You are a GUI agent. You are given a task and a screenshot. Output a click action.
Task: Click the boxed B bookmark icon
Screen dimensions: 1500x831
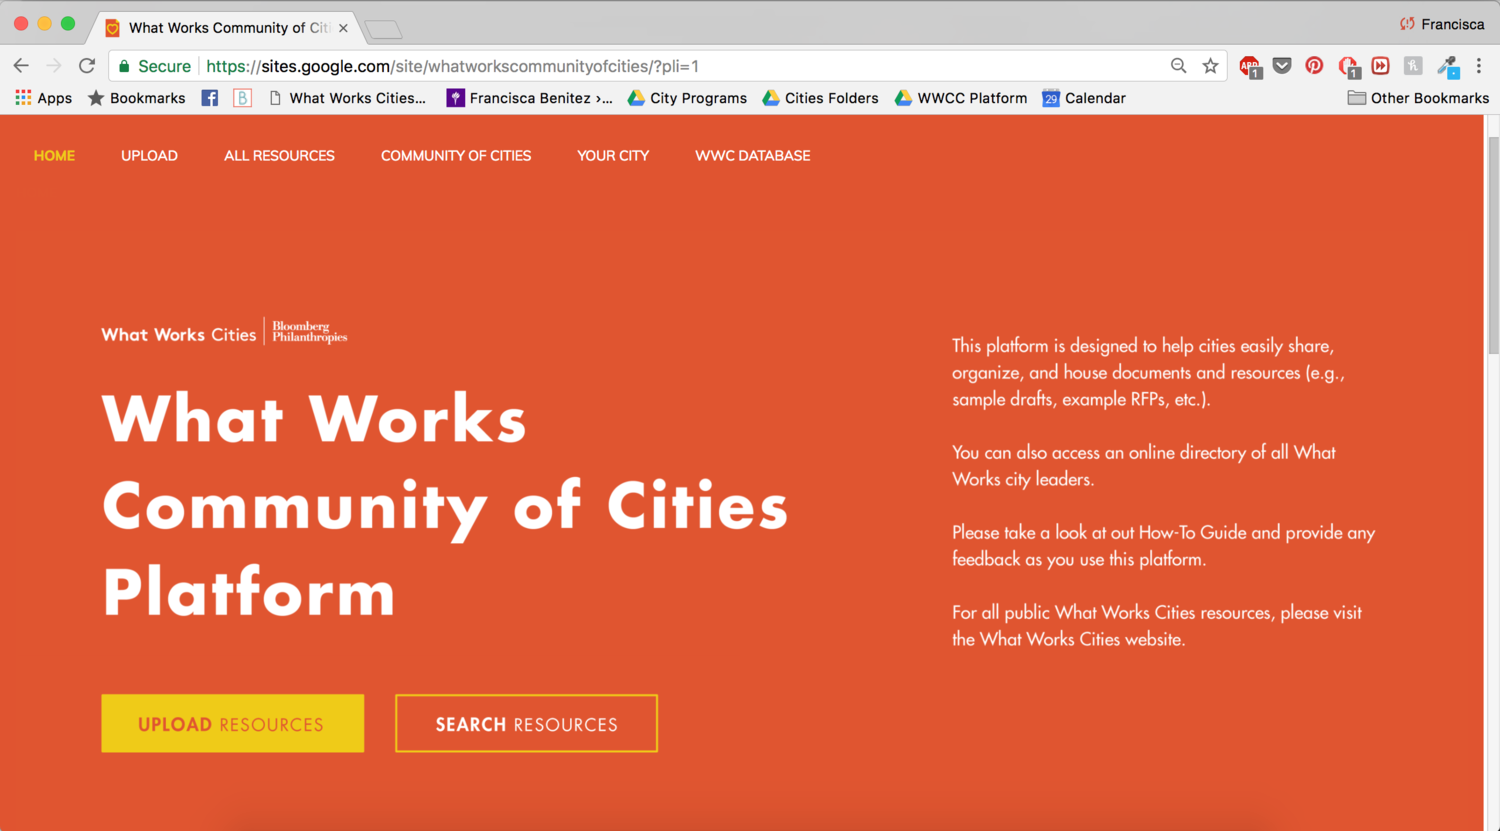click(242, 98)
